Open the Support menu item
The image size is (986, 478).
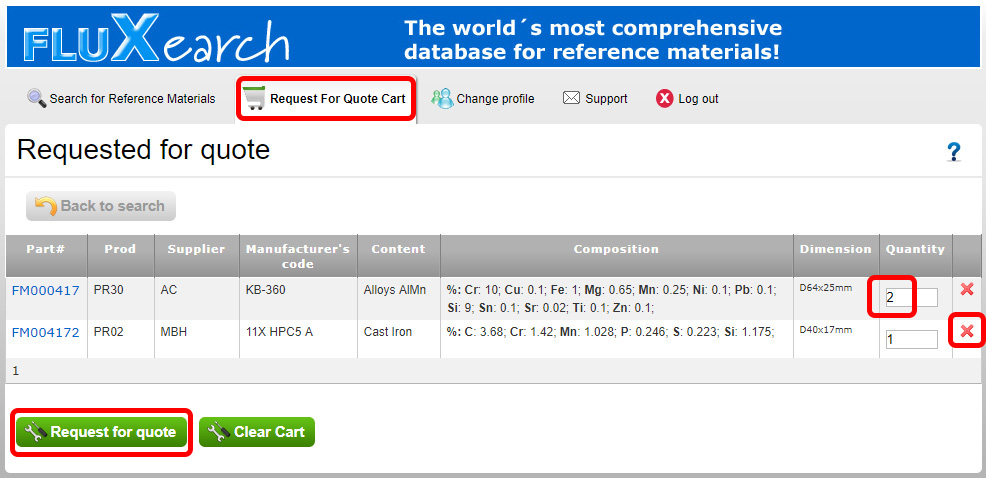coord(595,99)
